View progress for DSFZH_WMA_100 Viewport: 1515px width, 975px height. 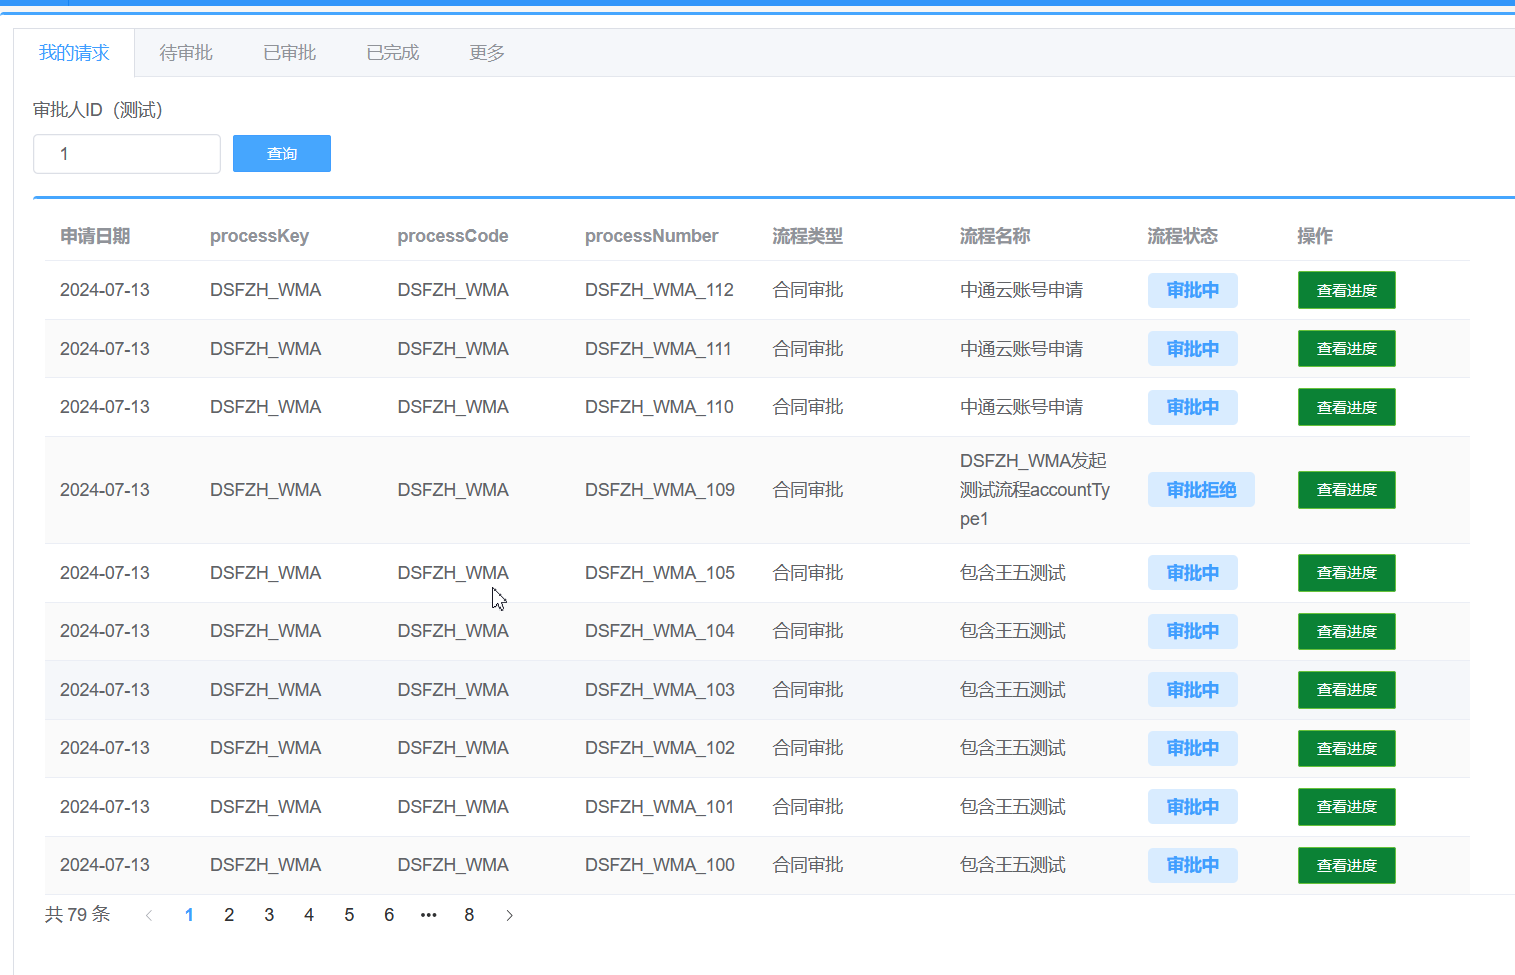[1346, 865]
